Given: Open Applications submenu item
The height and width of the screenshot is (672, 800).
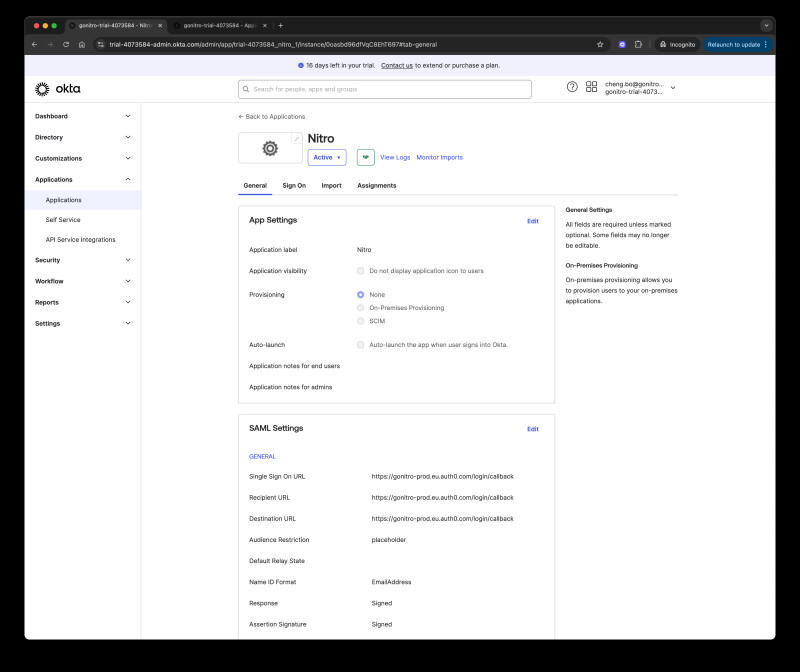Looking at the screenshot, I should (83, 200).
